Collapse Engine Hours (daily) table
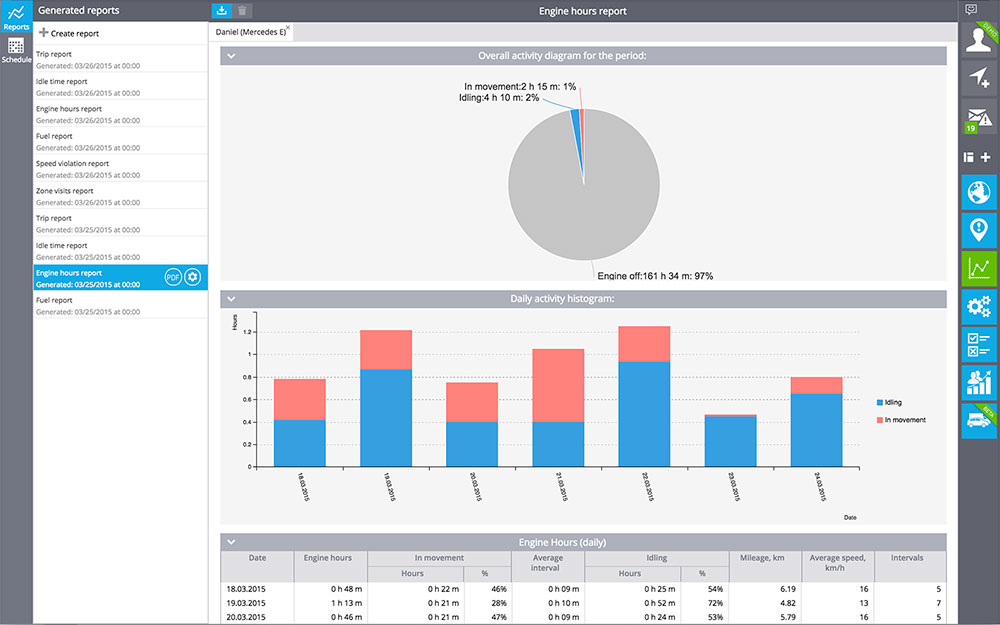Image resolution: width=1000 pixels, height=625 pixels. click(231, 542)
